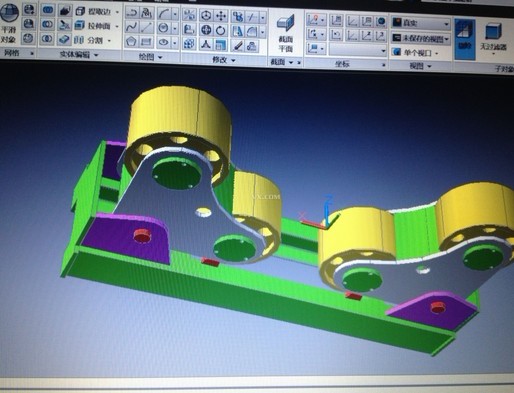Viewport: 514px width, 393px height.
Task: Click the Interfere solids icon
Action: tap(65, 11)
